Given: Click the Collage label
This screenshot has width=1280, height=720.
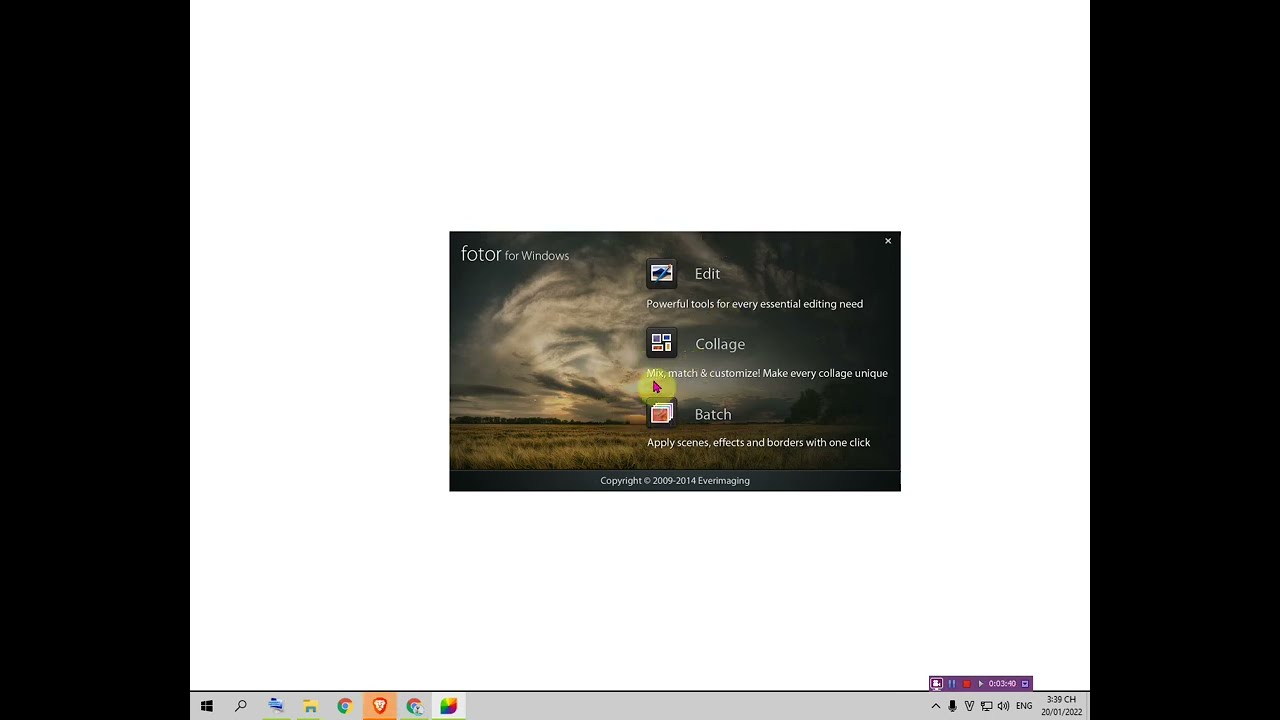Looking at the screenshot, I should [720, 344].
